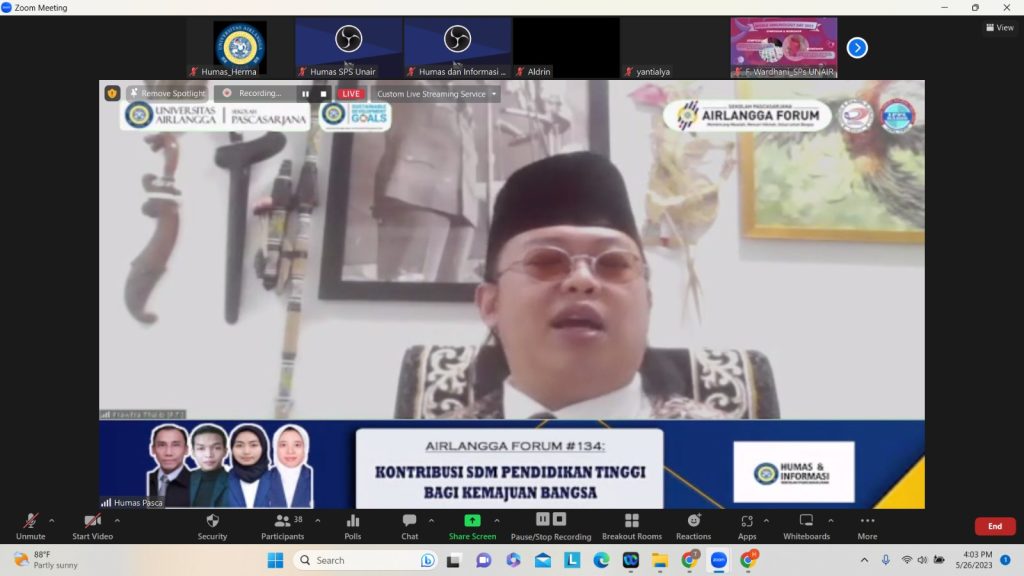Expand the Participants options caret
1024x576 pixels.
317,520
